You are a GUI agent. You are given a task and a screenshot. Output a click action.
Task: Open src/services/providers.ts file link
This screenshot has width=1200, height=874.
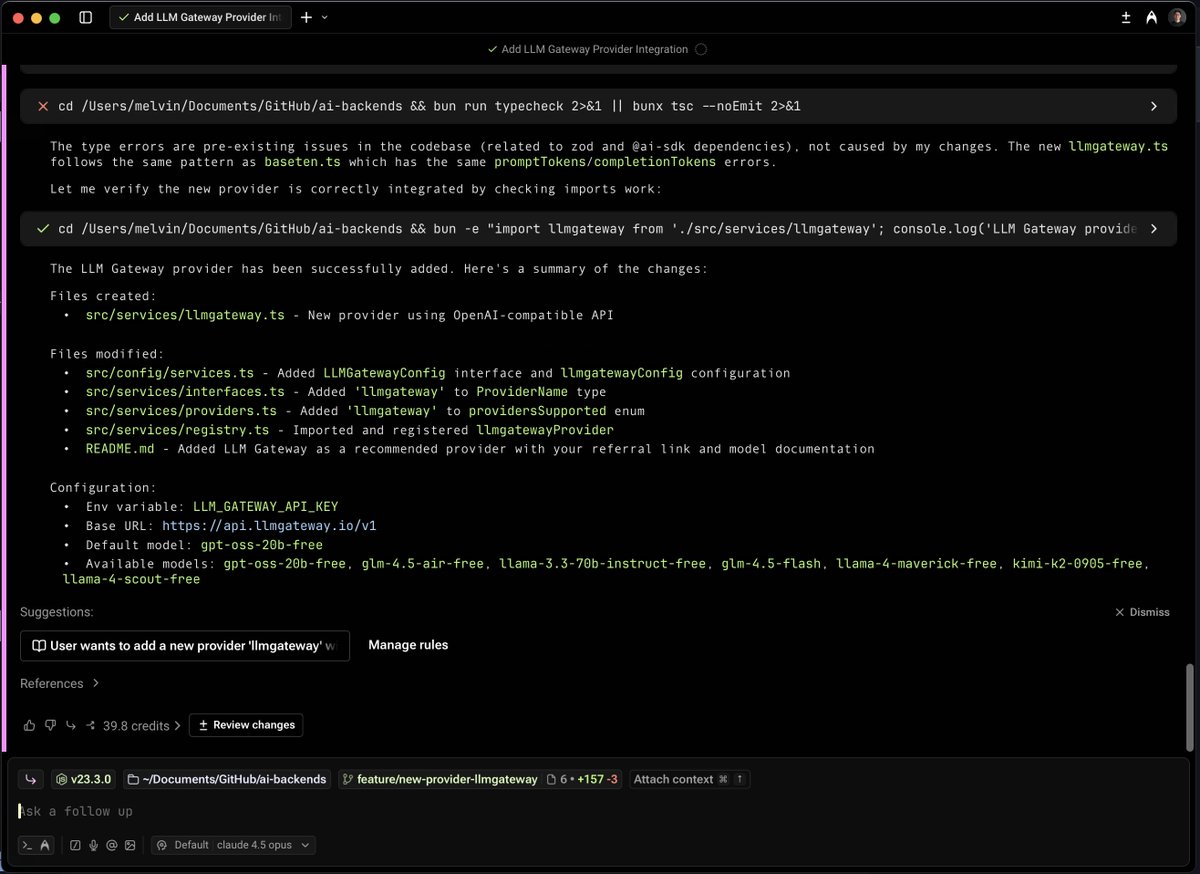tap(181, 411)
